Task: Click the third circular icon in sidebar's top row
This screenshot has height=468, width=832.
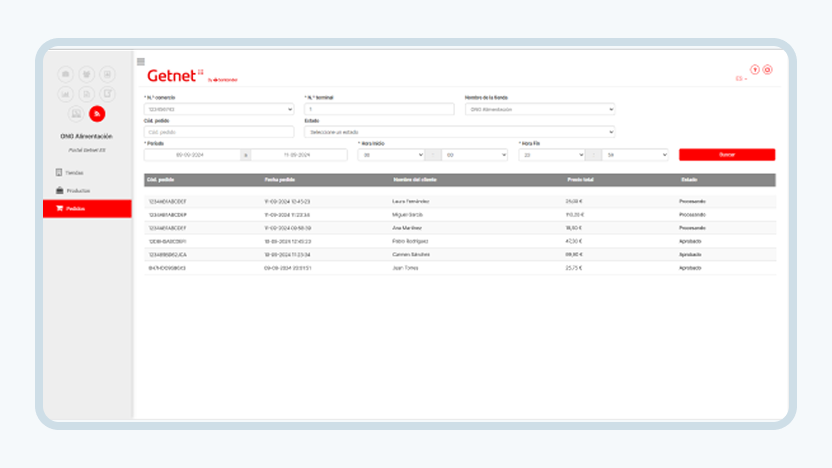Action: [x=107, y=74]
